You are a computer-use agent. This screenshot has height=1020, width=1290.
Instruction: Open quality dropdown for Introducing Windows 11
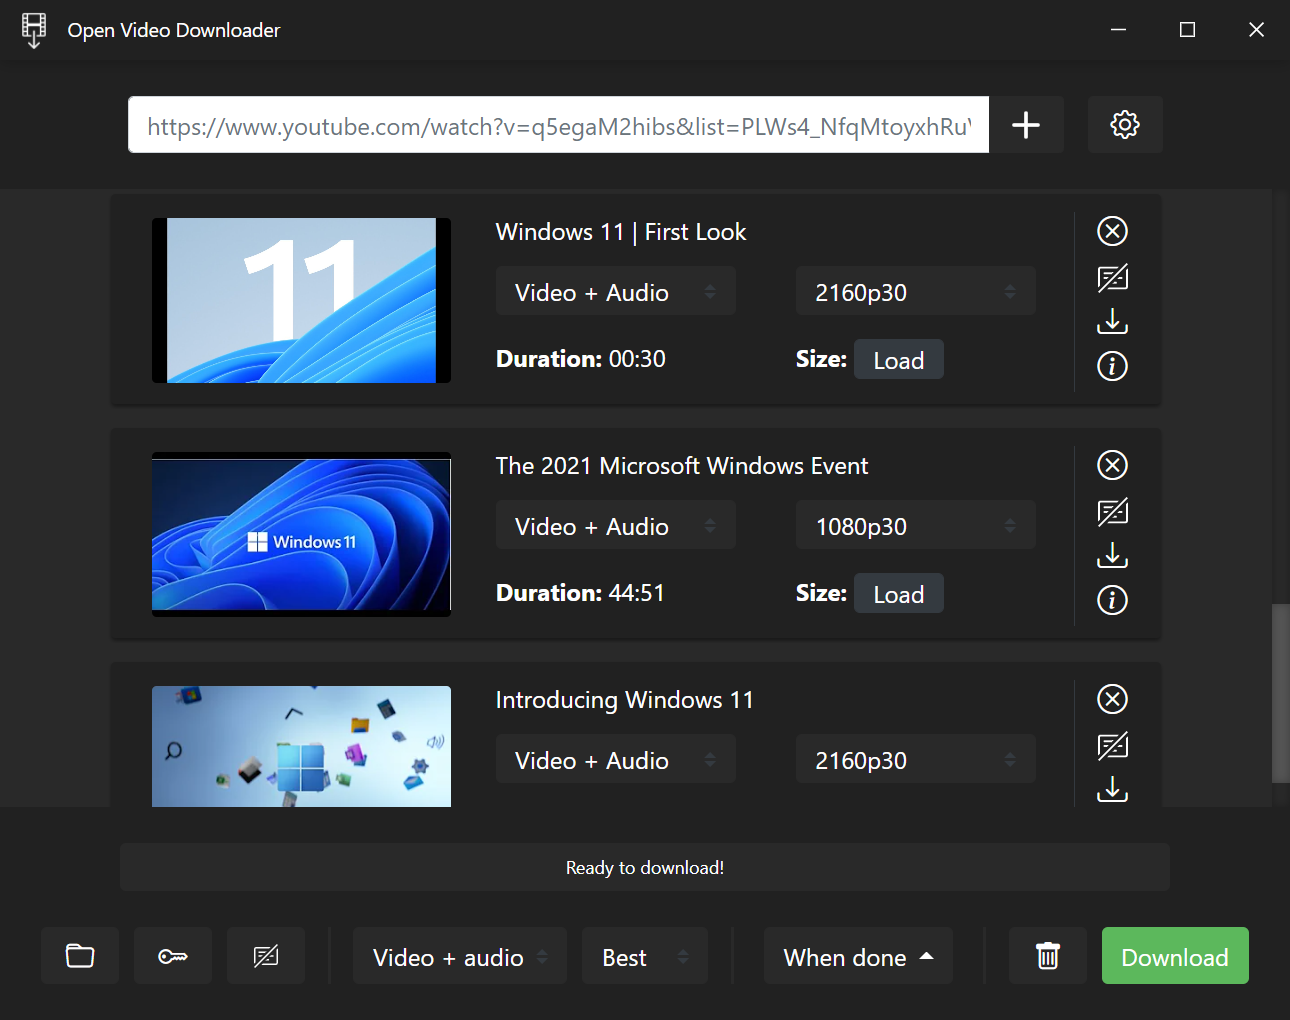[x=916, y=760]
